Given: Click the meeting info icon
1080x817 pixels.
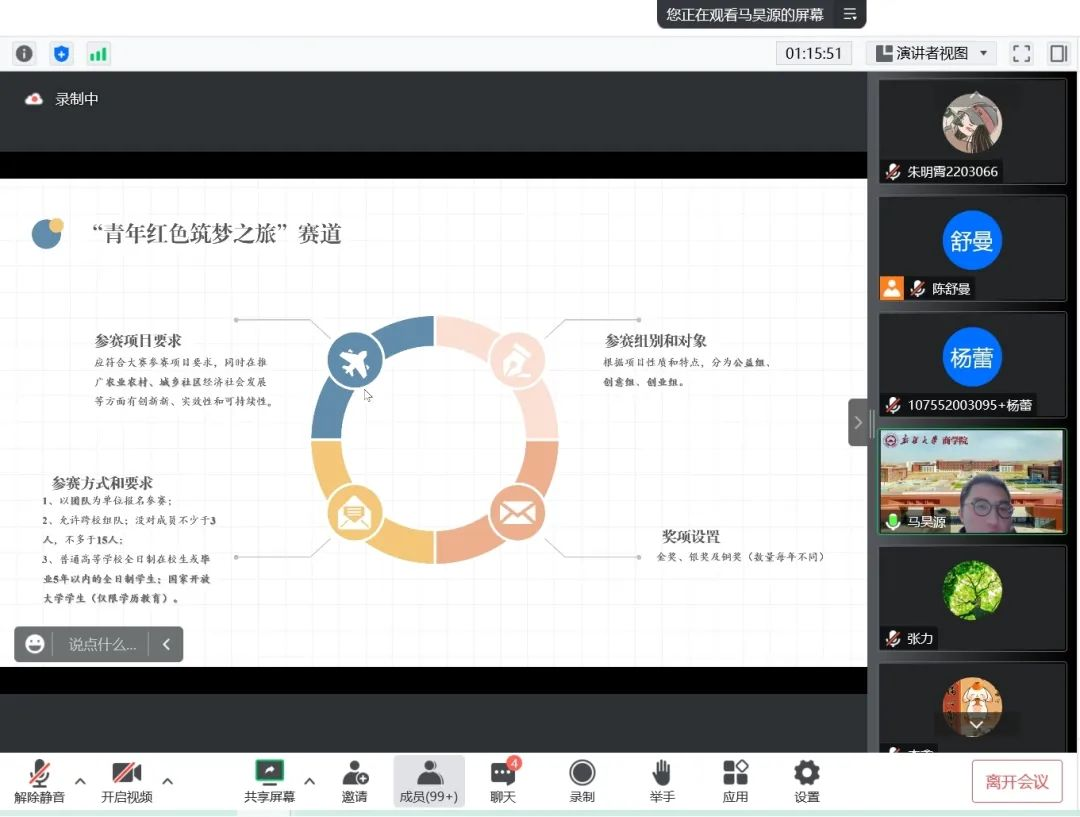Looking at the screenshot, I should 24,53.
